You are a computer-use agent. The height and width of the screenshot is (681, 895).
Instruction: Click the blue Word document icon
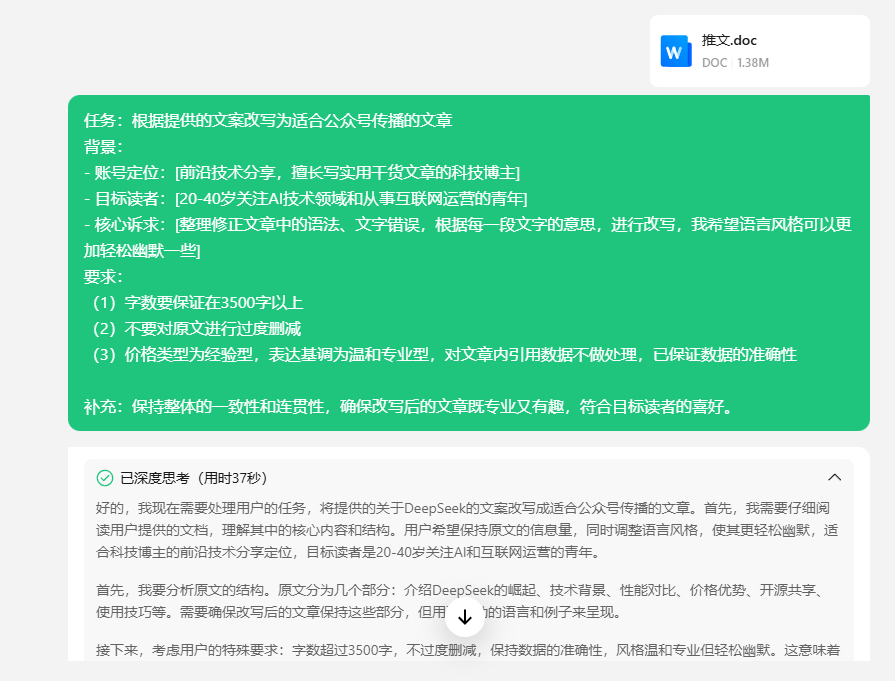tap(676, 51)
